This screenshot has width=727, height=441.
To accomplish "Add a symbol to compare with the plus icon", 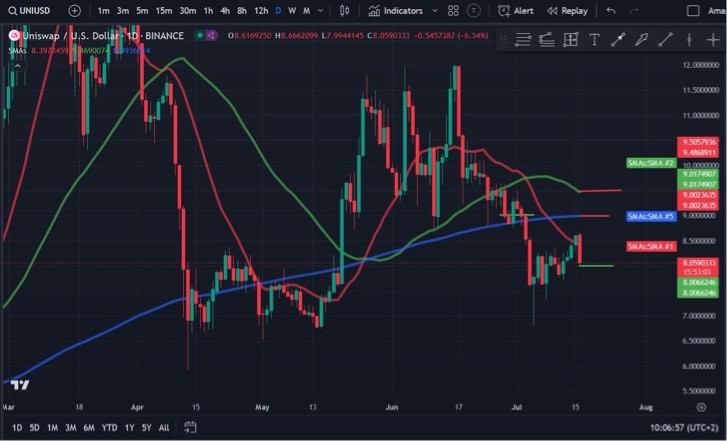I will coord(74,11).
